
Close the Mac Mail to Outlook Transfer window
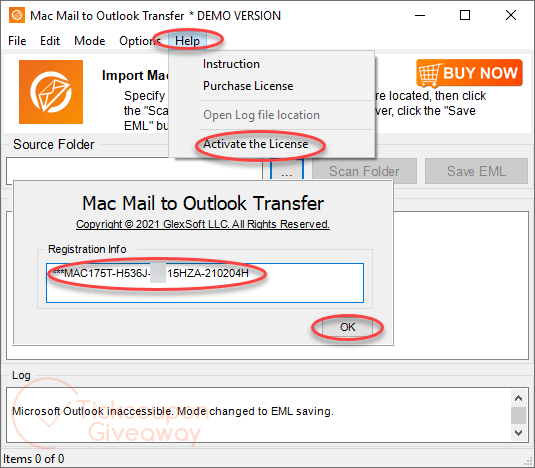(x=511, y=15)
